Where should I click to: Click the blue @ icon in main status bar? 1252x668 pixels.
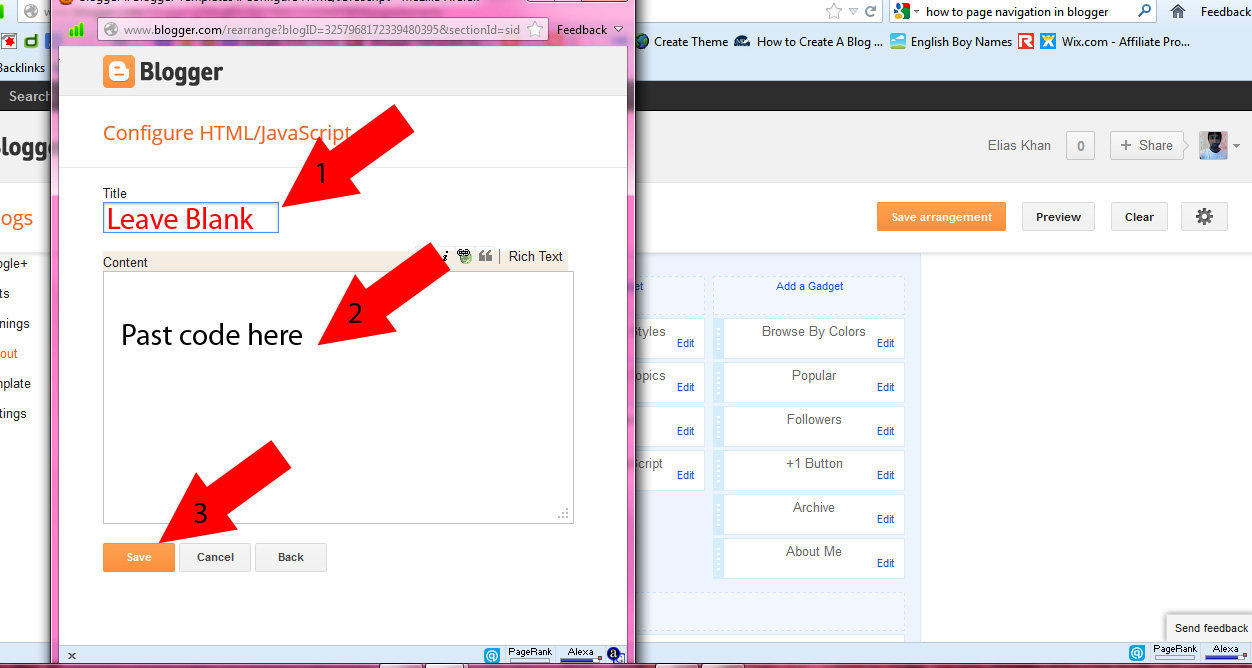[1137, 653]
